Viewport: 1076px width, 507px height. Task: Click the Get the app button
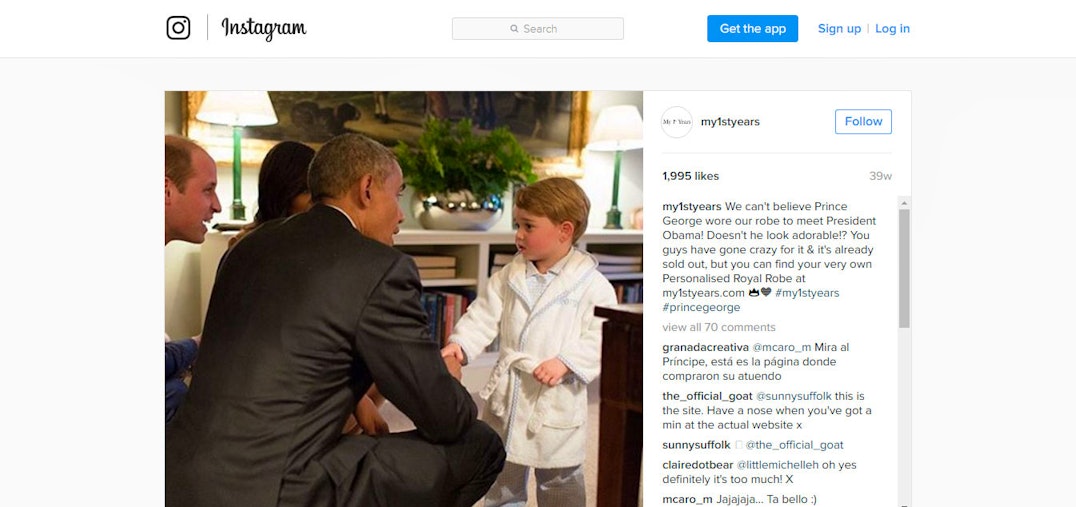point(753,29)
